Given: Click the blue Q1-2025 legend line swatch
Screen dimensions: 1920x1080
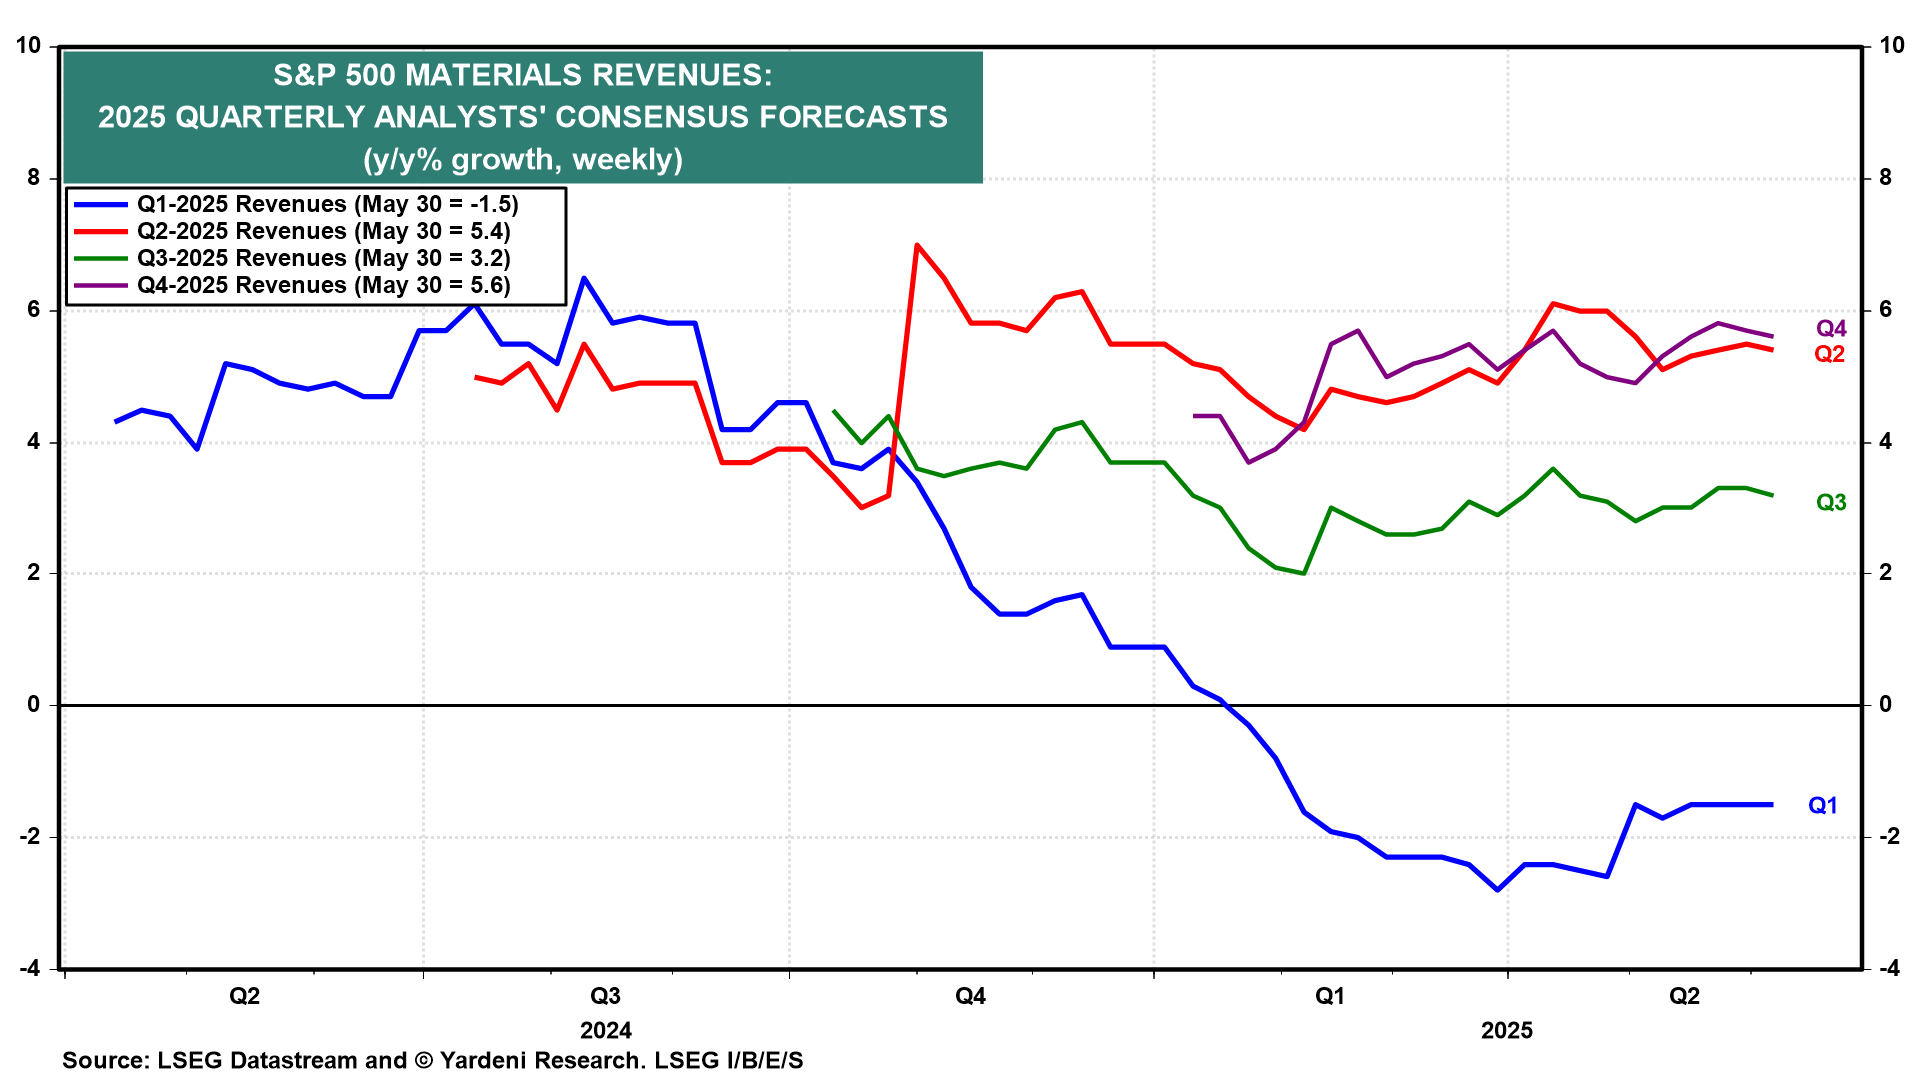Looking at the screenshot, I should 101,204.
